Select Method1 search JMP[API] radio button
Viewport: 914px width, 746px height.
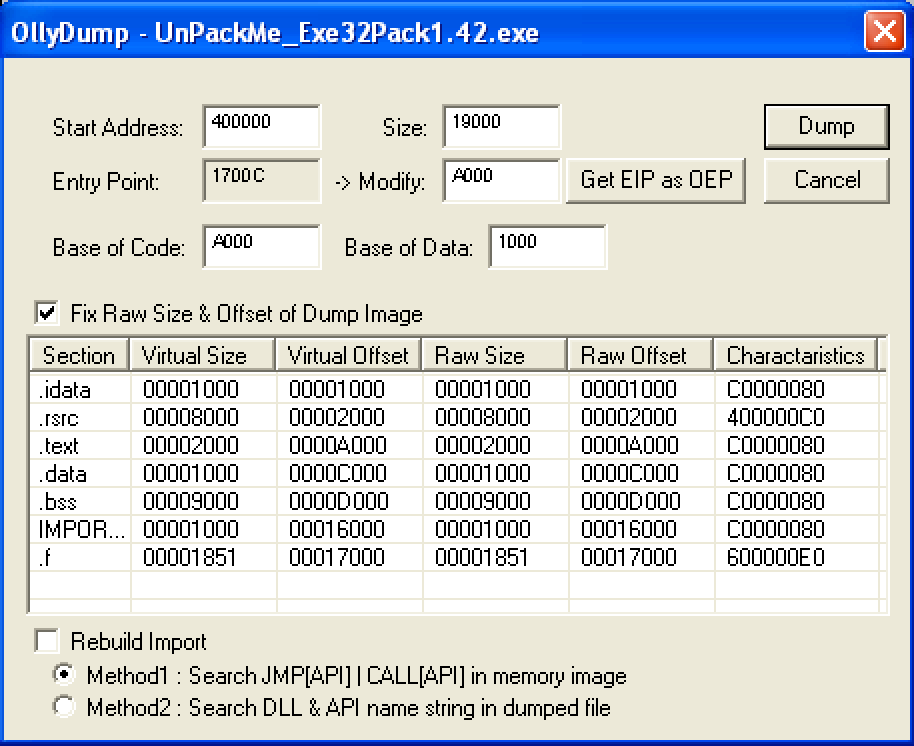64,675
